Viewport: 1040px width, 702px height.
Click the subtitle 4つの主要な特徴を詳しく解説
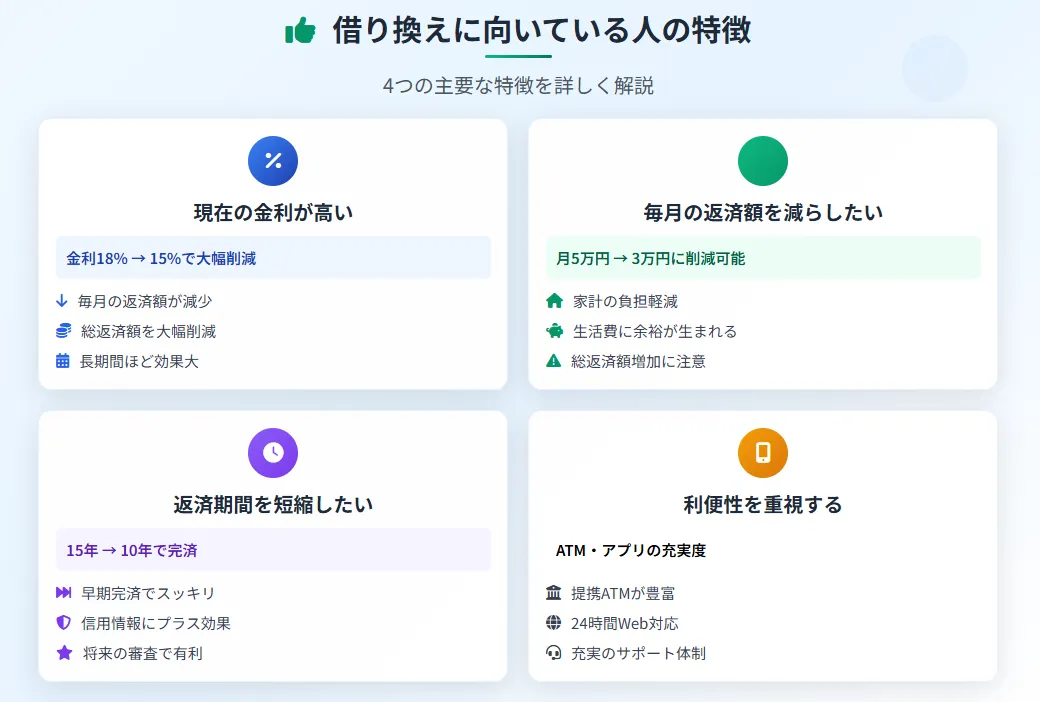tap(518, 86)
